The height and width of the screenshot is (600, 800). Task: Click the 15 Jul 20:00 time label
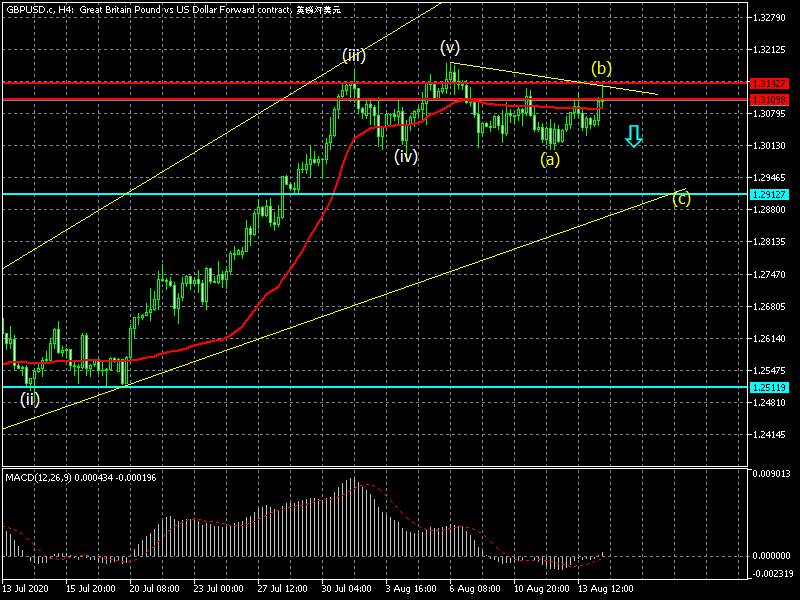(x=90, y=589)
